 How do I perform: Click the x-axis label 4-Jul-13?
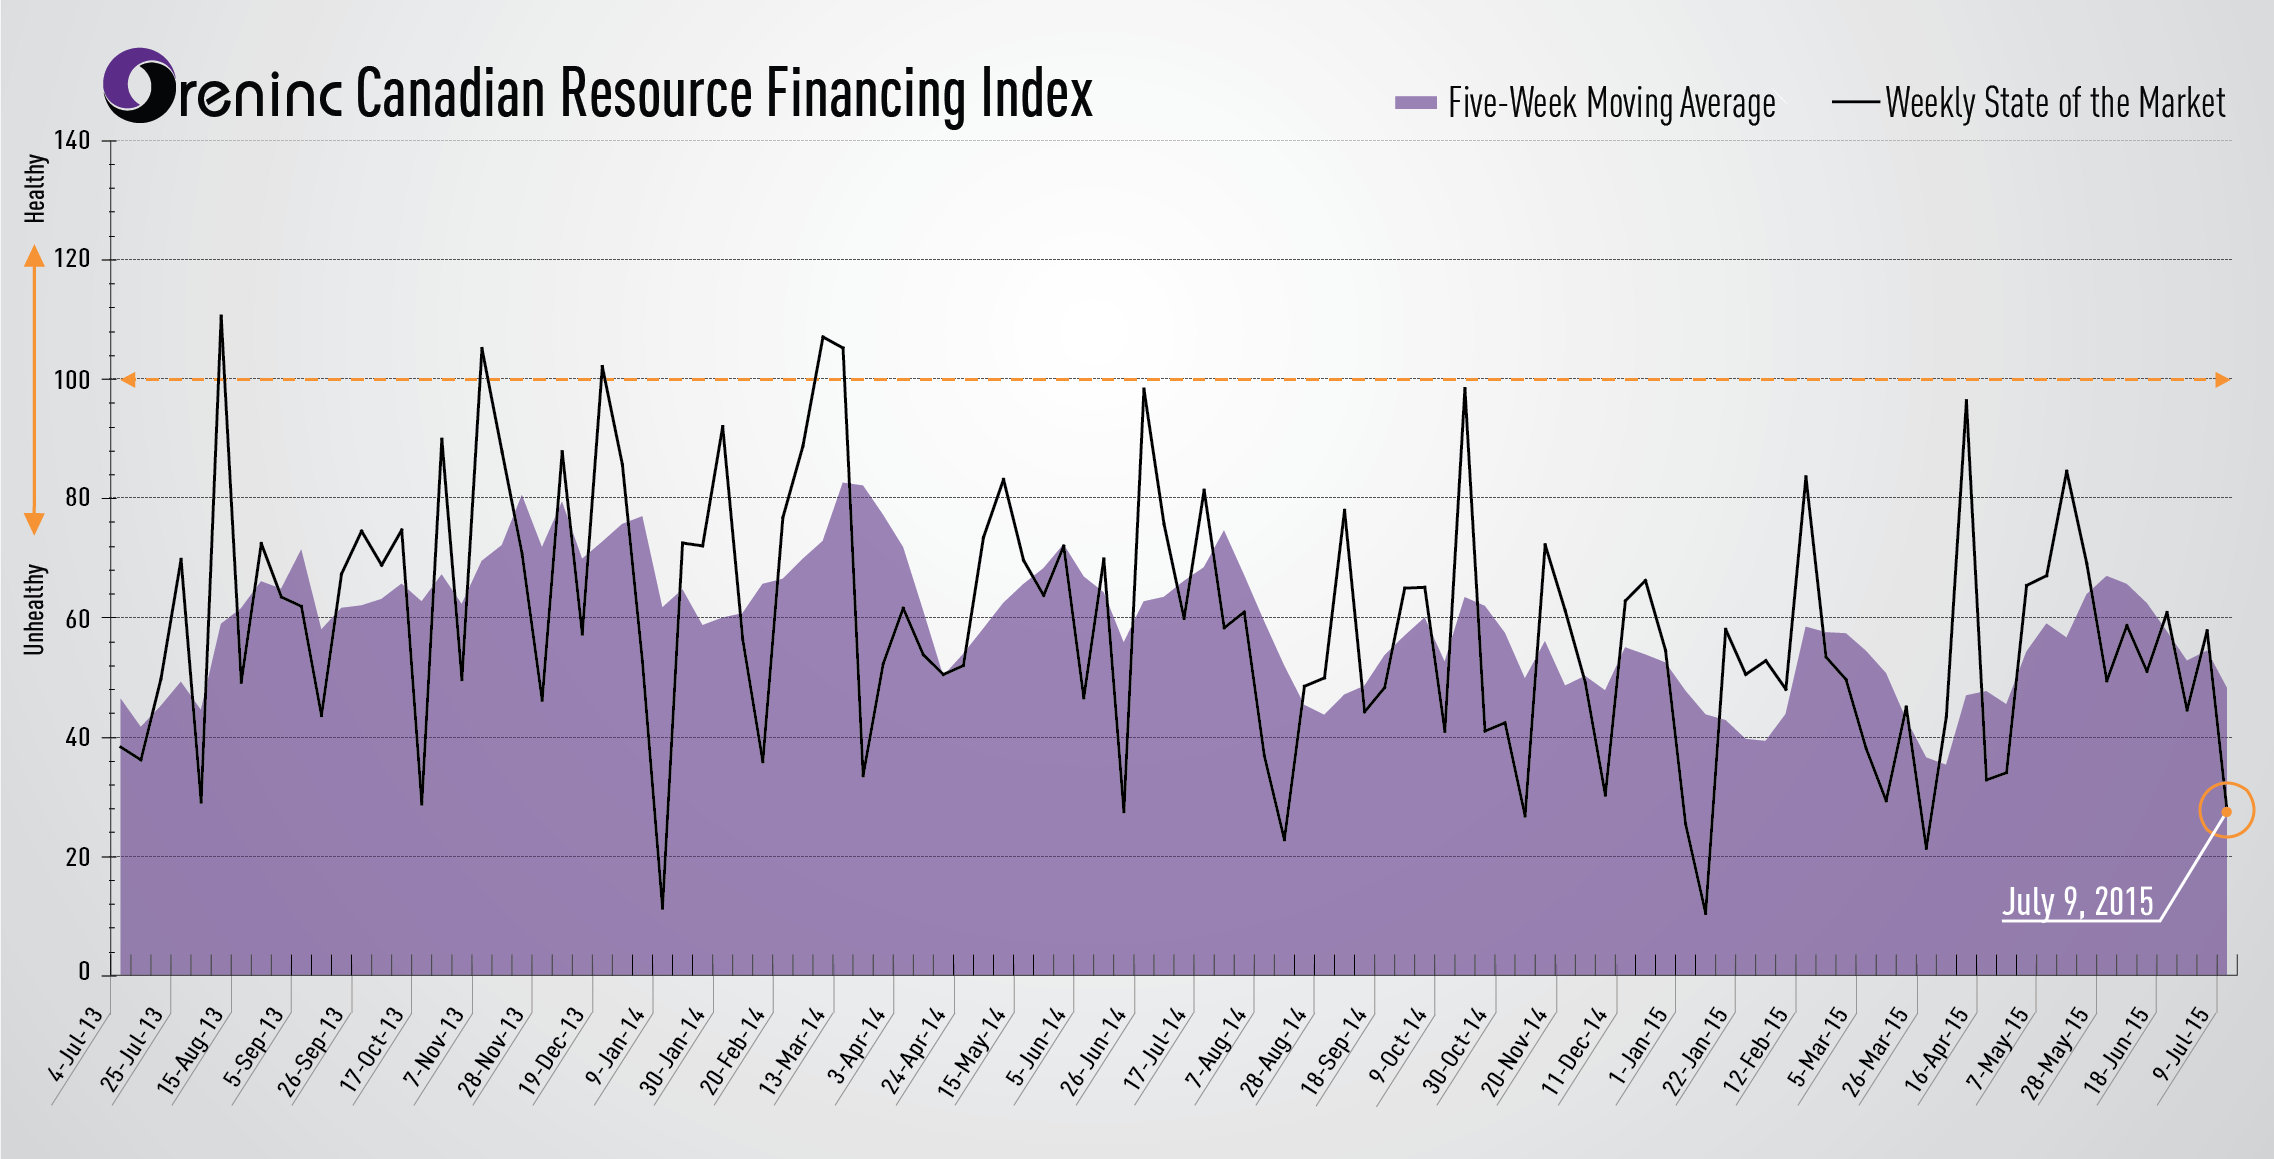click(x=76, y=1045)
